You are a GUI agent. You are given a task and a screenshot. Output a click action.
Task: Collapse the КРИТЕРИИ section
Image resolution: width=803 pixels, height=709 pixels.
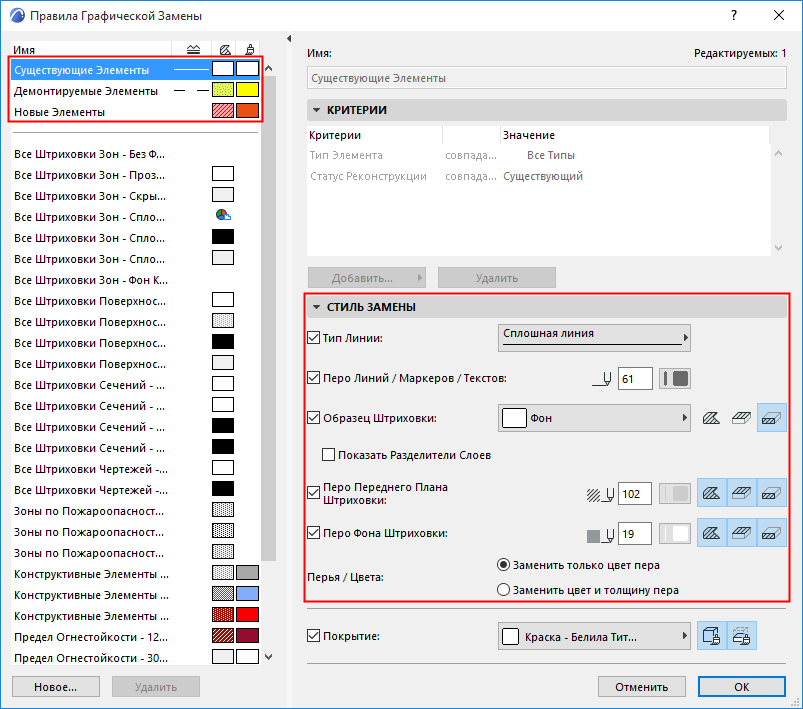[x=316, y=110]
